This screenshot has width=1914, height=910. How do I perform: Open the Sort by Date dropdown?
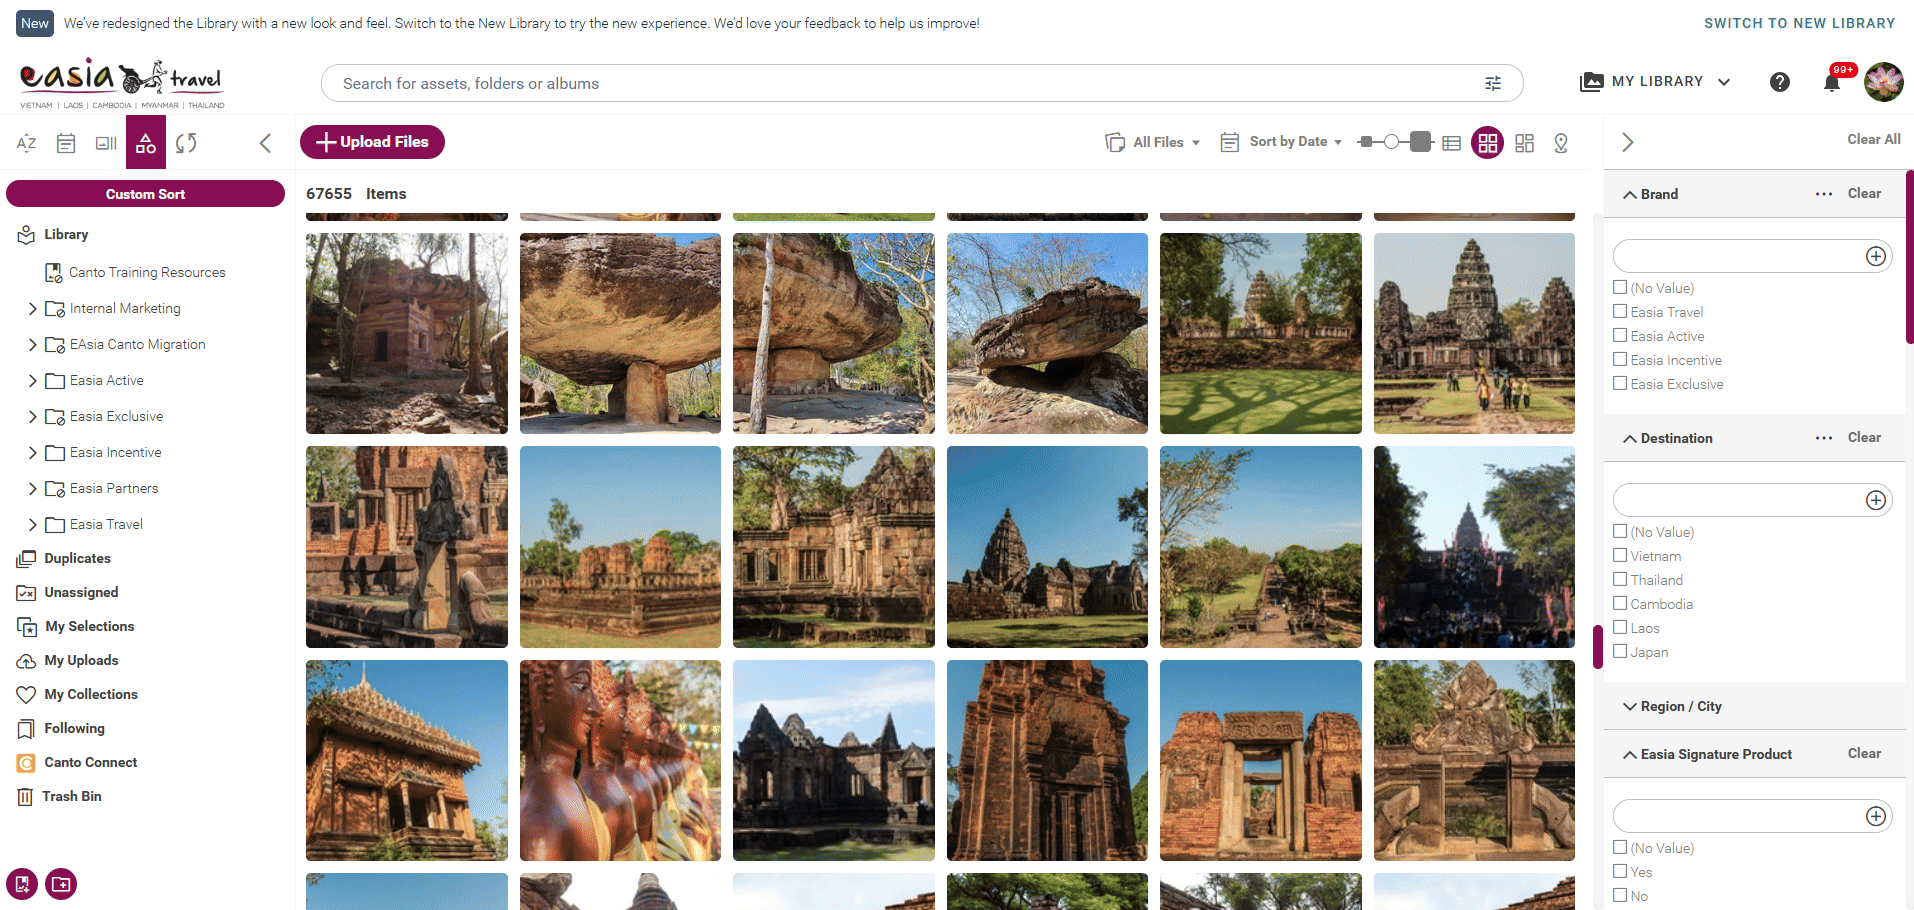point(1282,142)
